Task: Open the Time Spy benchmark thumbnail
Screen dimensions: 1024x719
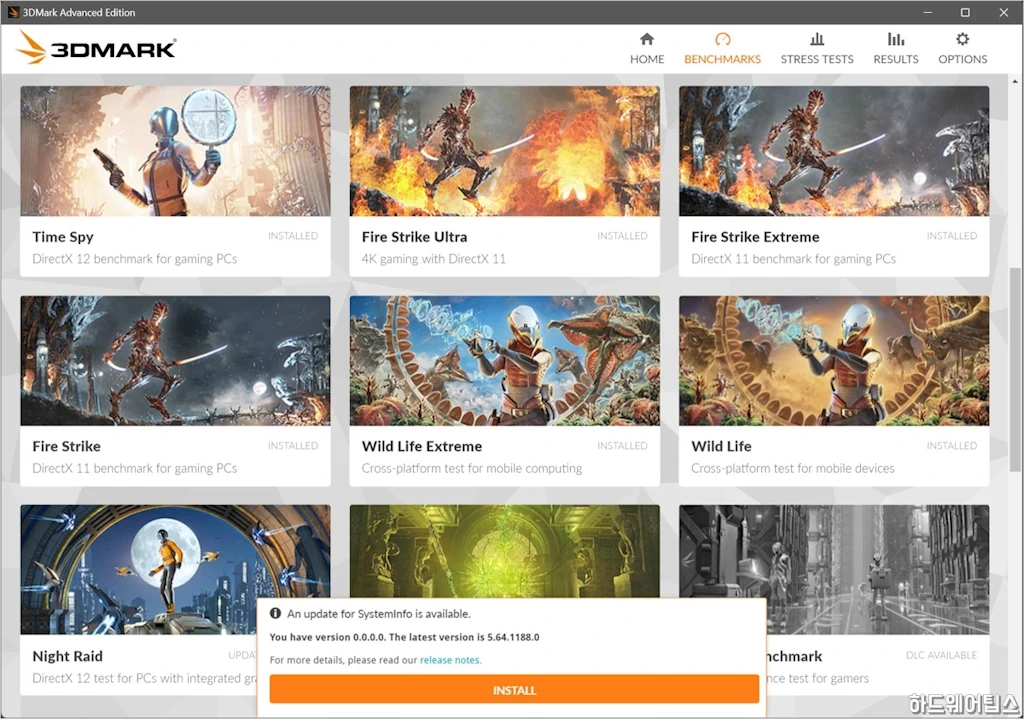Action: 175,151
